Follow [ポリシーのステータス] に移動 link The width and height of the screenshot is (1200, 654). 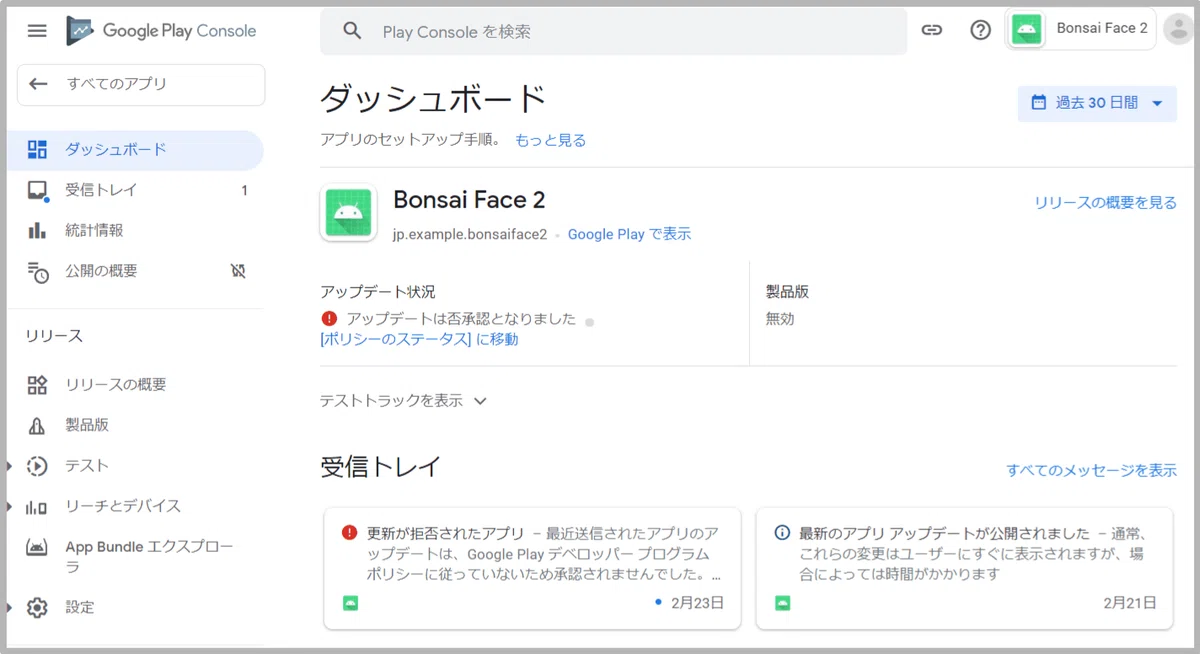[419, 339]
